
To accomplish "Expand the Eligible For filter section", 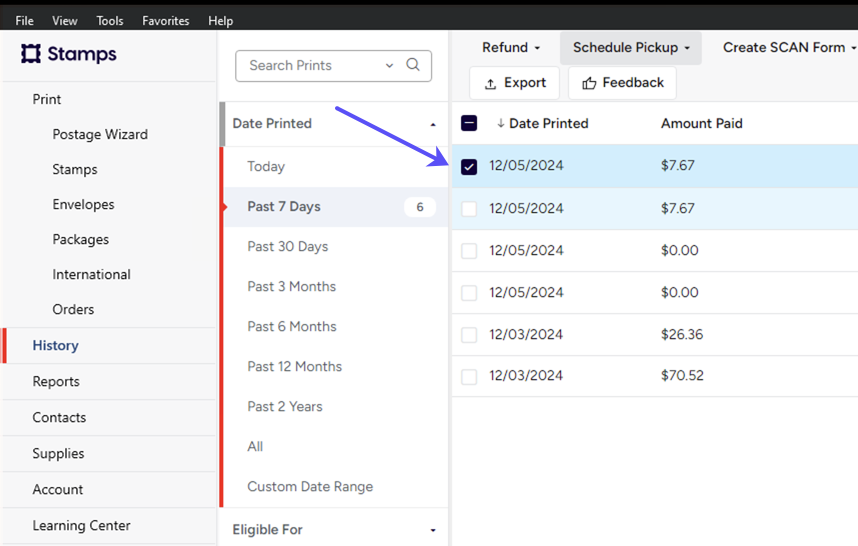I will (433, 530).
